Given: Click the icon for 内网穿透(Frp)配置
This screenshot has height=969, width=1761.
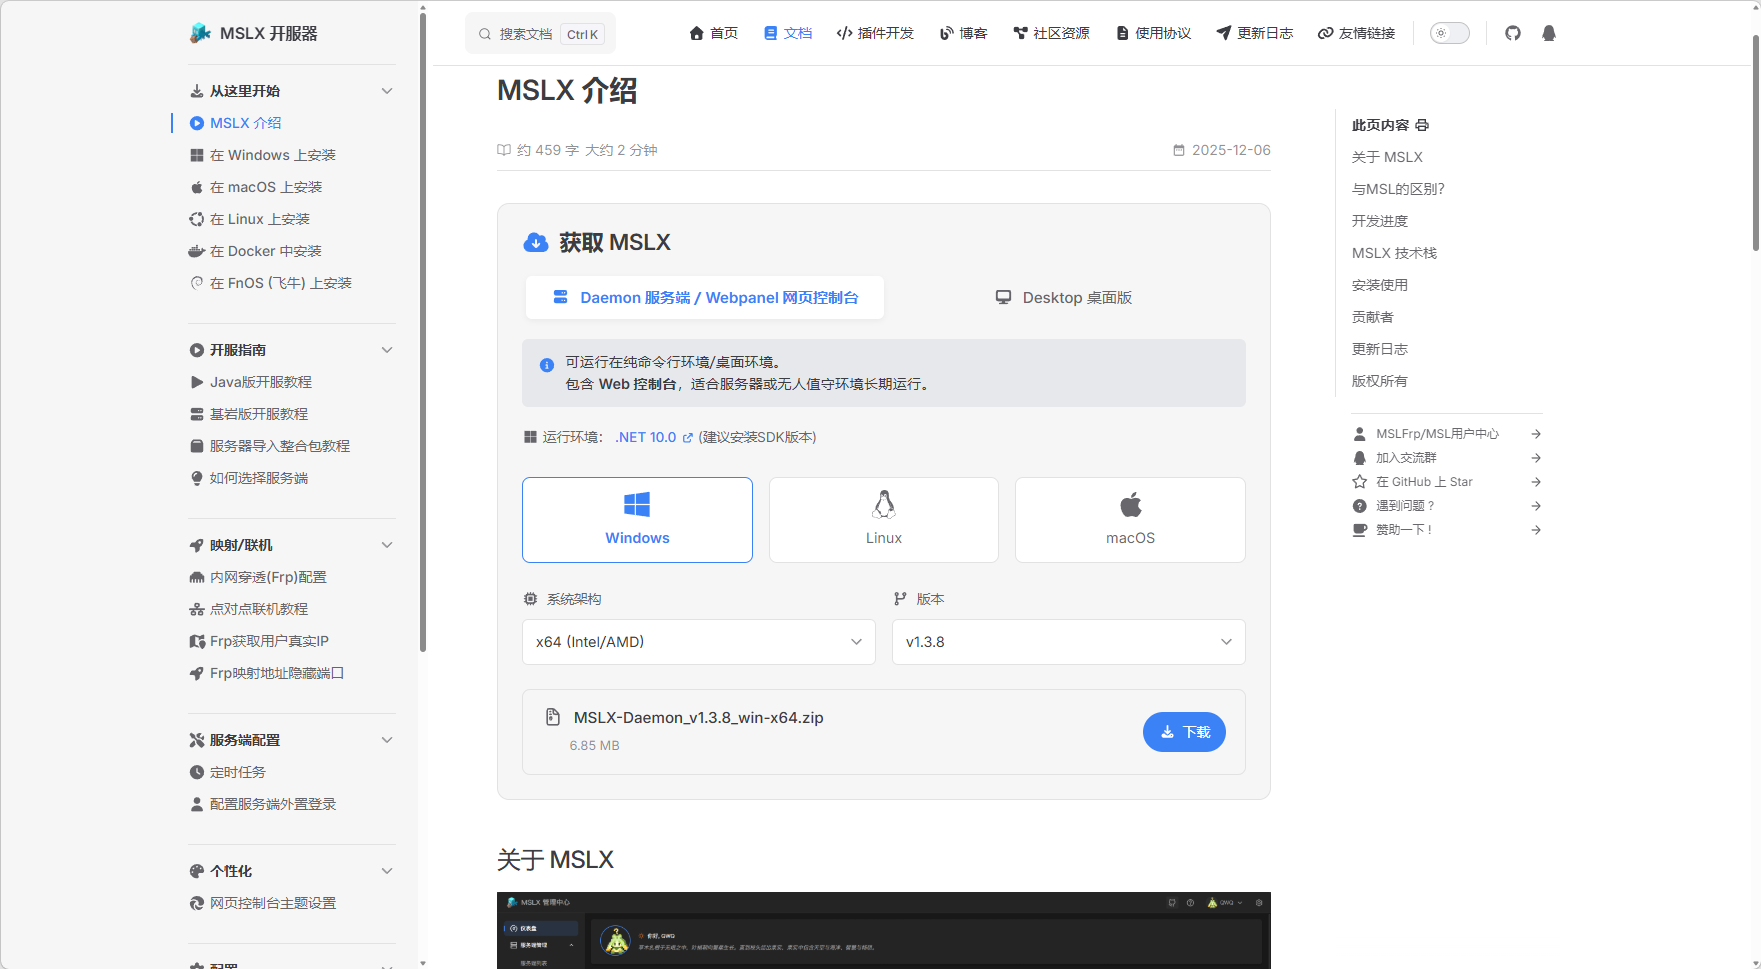Looking at the screenshot, I should 197,577.
